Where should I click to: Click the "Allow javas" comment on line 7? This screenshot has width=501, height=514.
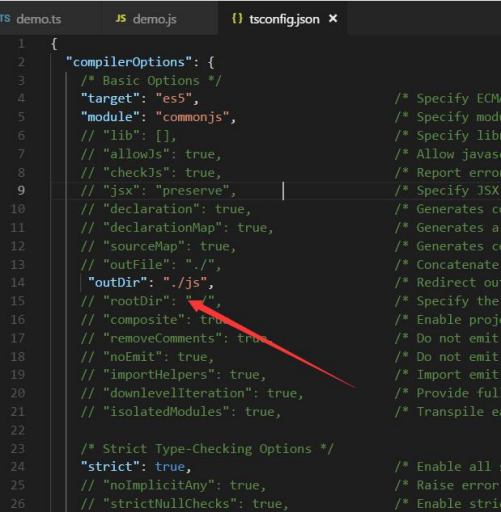[x=447, y=154]
